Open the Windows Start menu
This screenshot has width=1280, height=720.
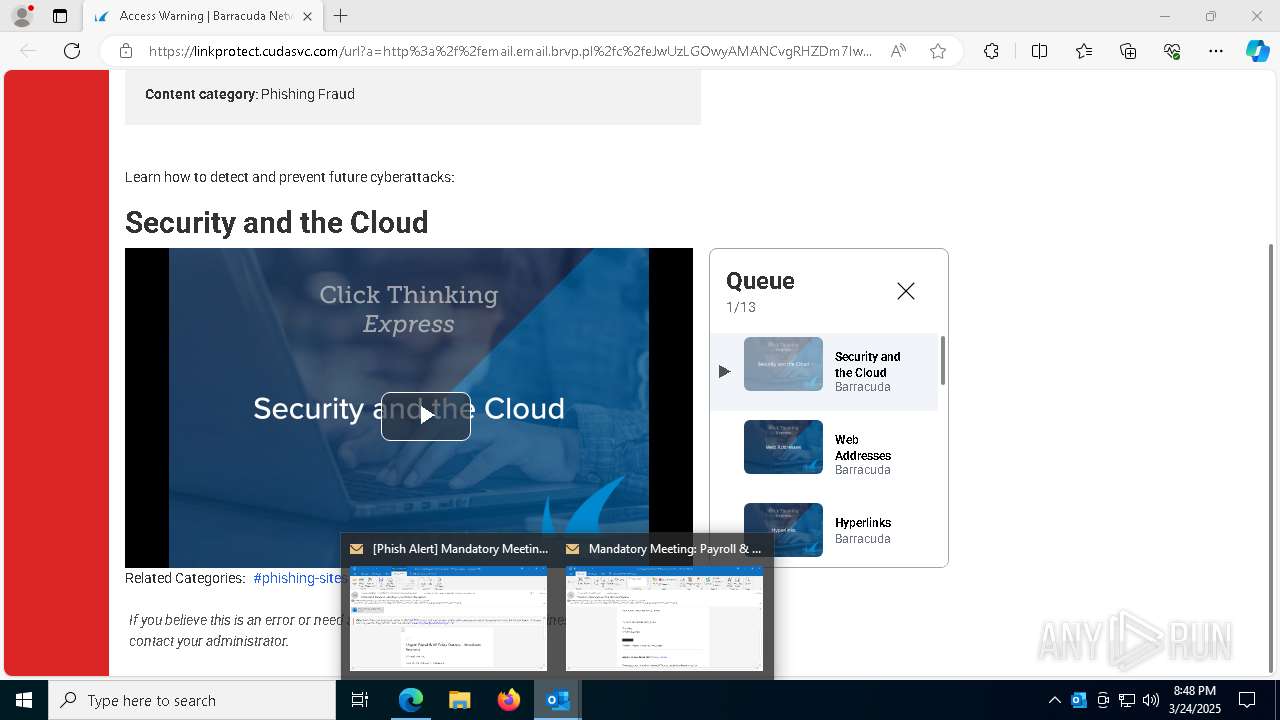pyautogui.click(x=24, y=700)
